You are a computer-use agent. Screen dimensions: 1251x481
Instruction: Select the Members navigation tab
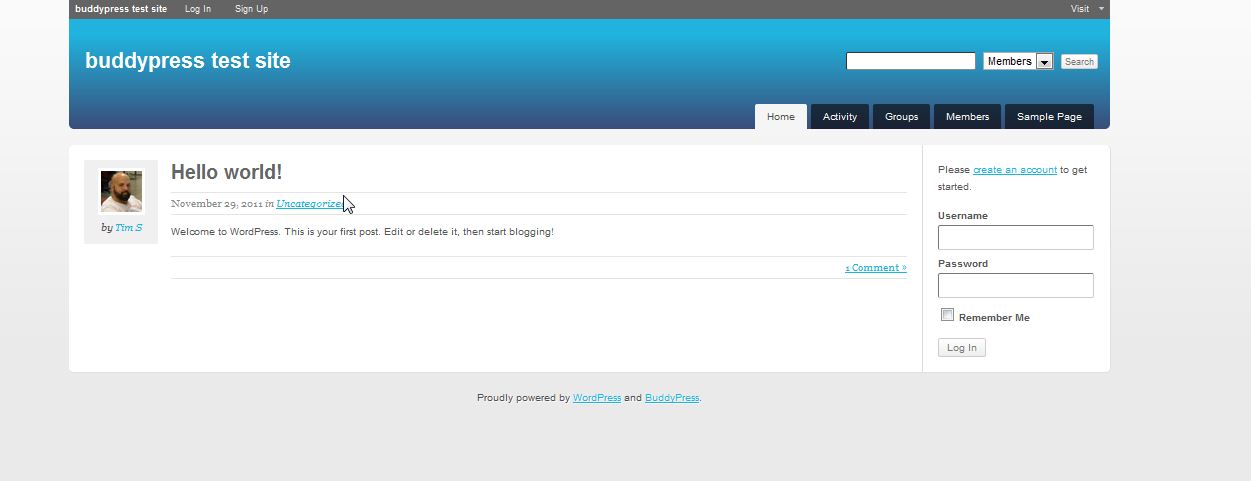click(967, 117)
